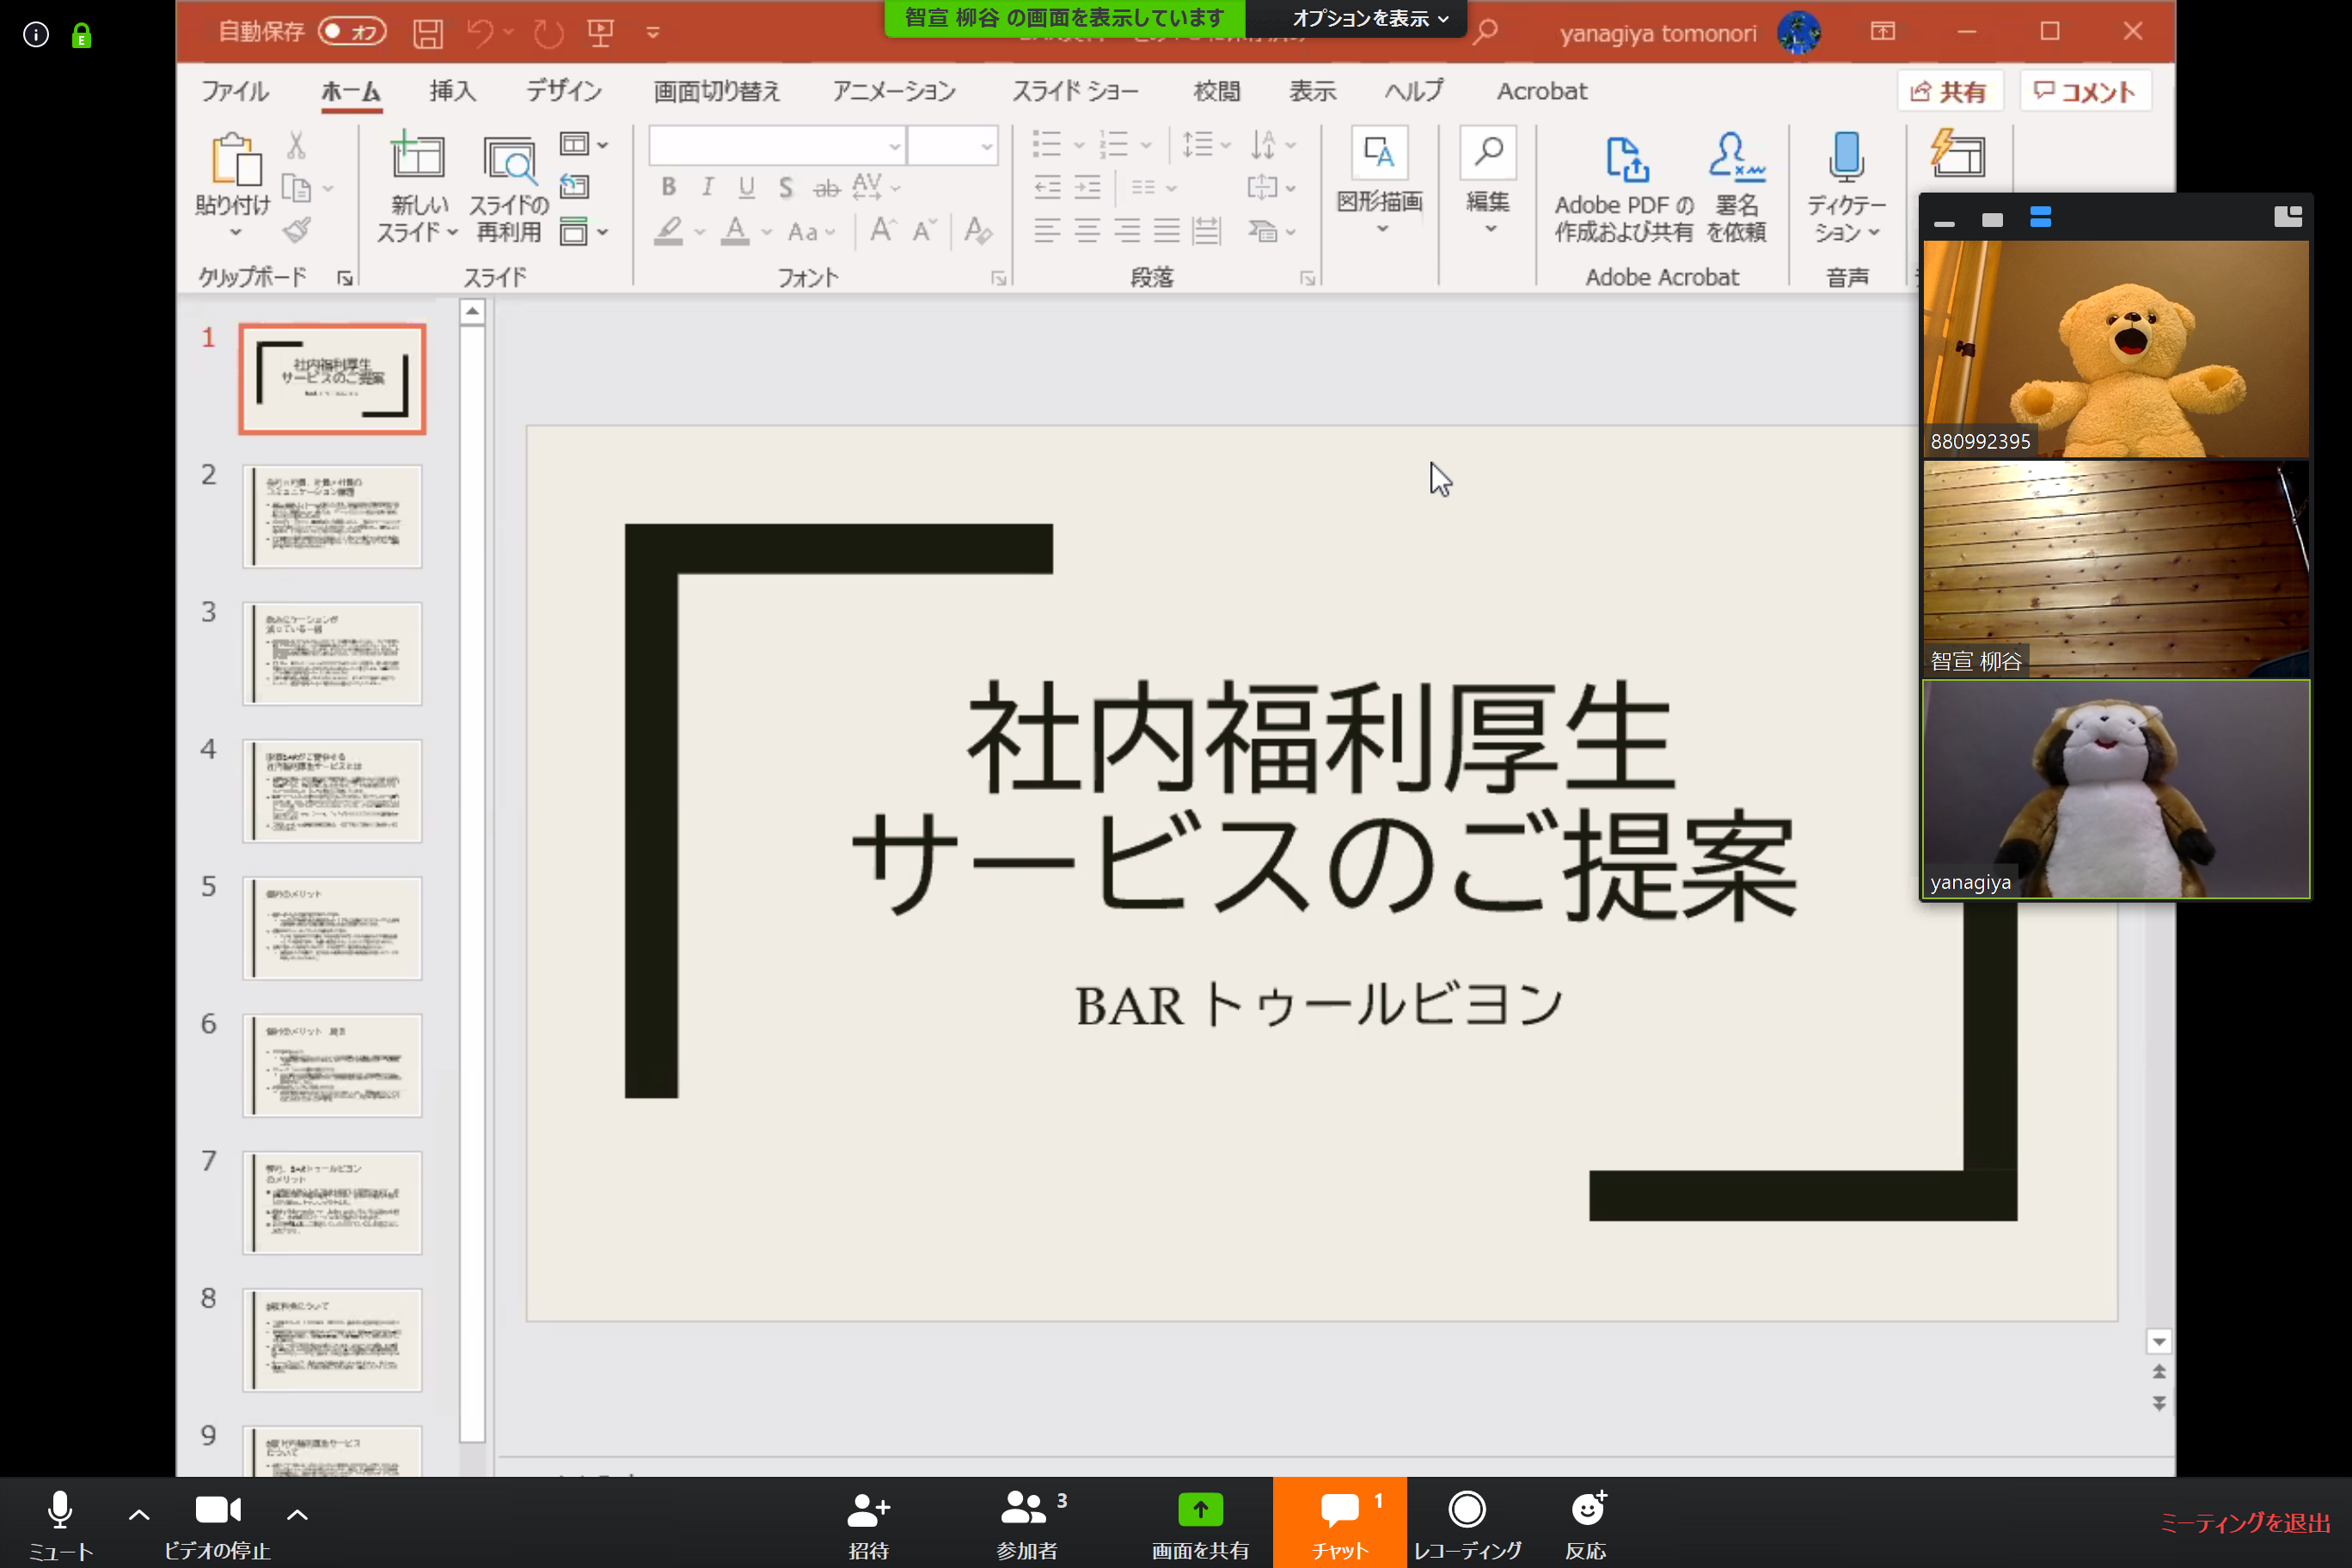Expand video options arrow beside ビデオの停止
Image resolution: width=2352 pixels, height=1568 pixels.
click(x=297, y=1514)
